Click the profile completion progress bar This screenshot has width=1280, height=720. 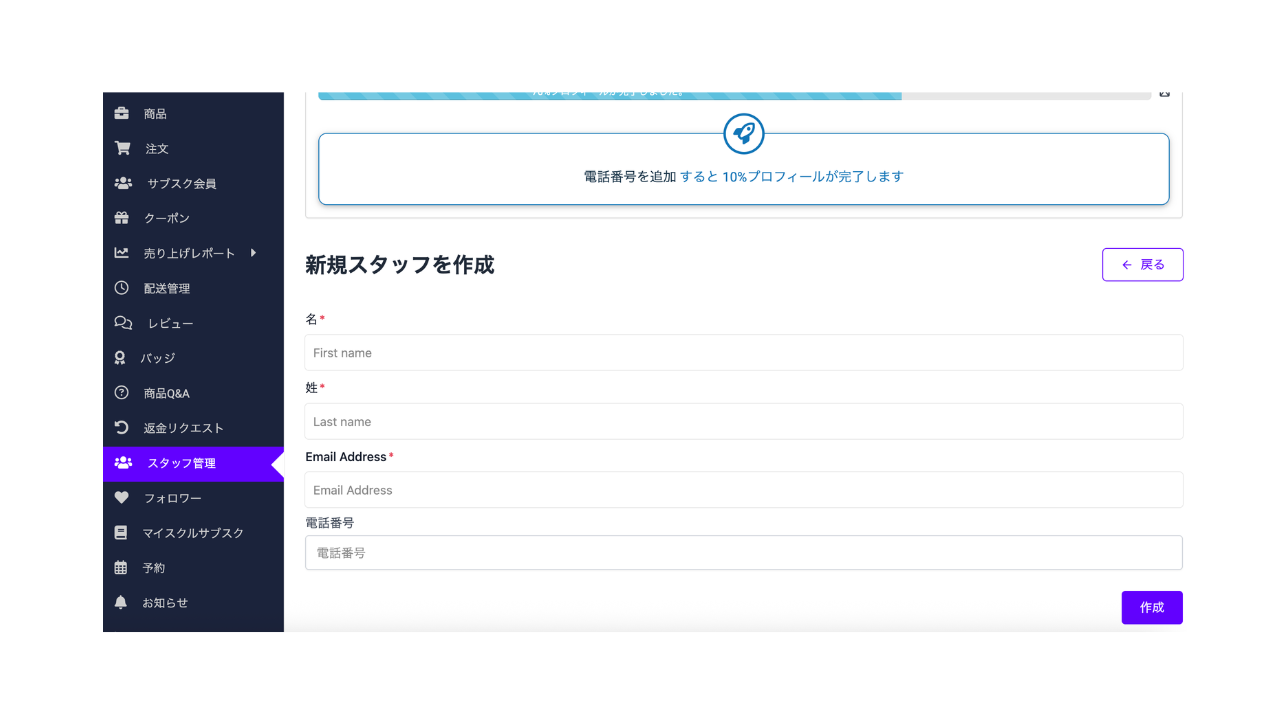(734, 95)
